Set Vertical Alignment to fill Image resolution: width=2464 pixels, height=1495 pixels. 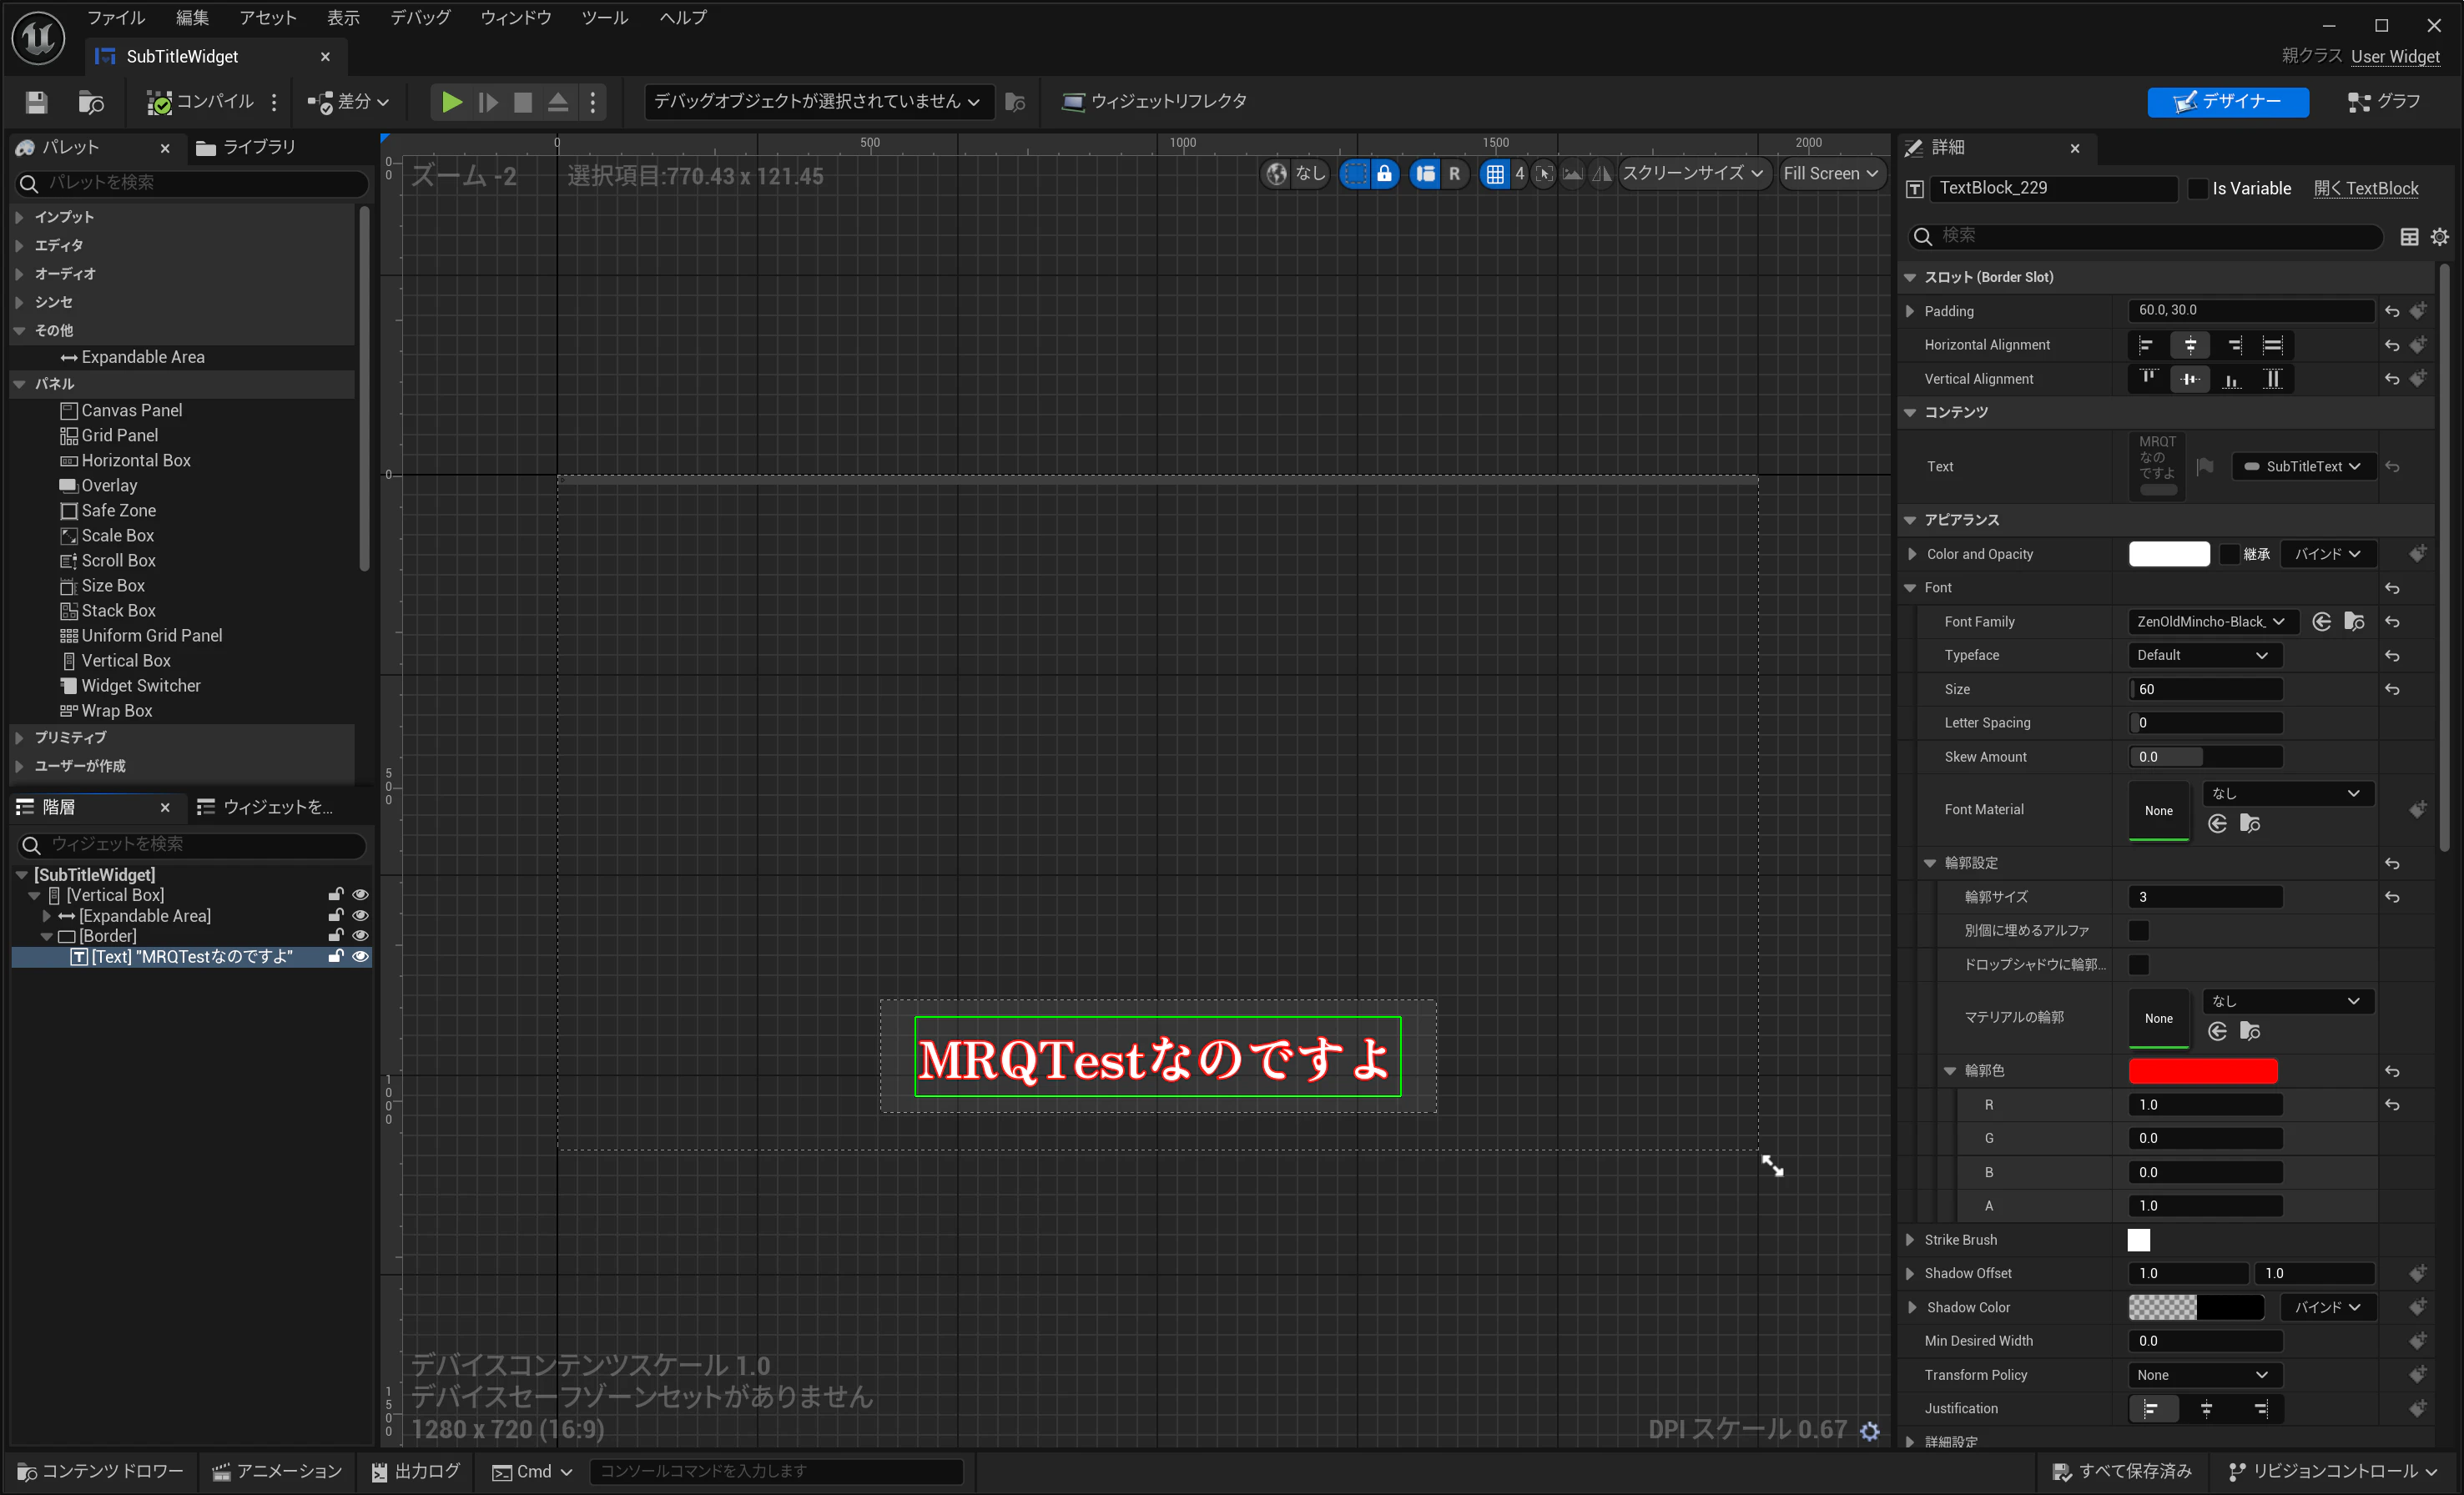(2273, 380)
